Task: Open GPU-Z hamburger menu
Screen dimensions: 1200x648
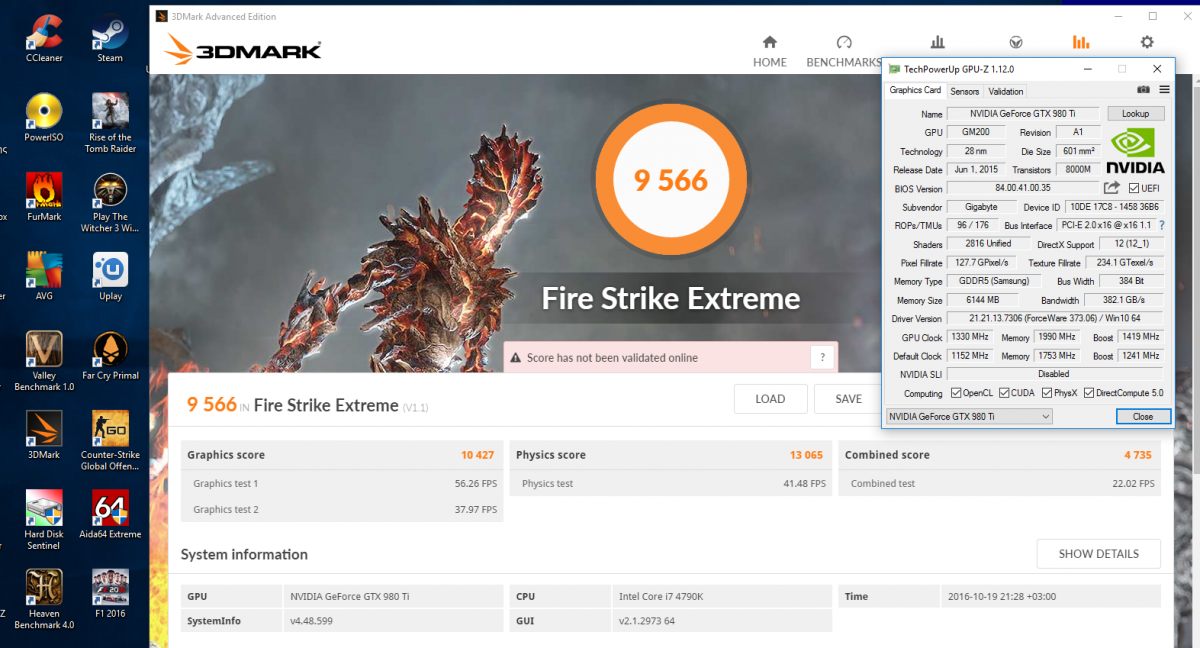Action: pyautogui.click(x=1164, y=90)
